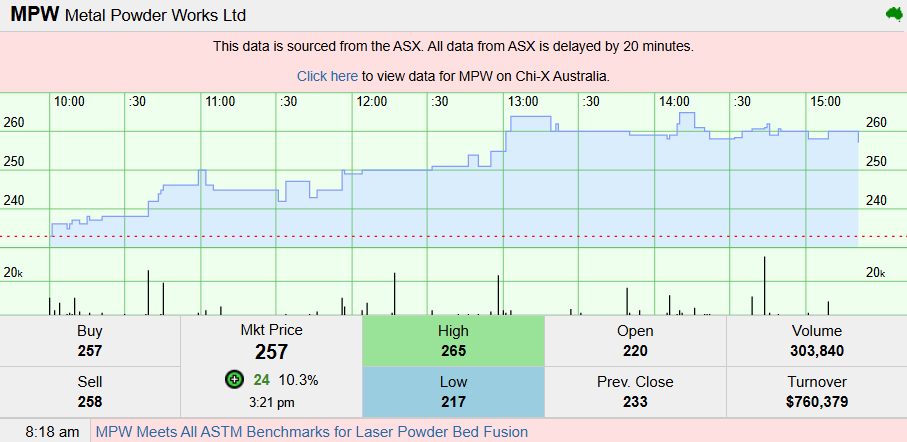Click the 10:00 time label on chart
Viewport: 907px width, 442px height.
tap(69, 102)
